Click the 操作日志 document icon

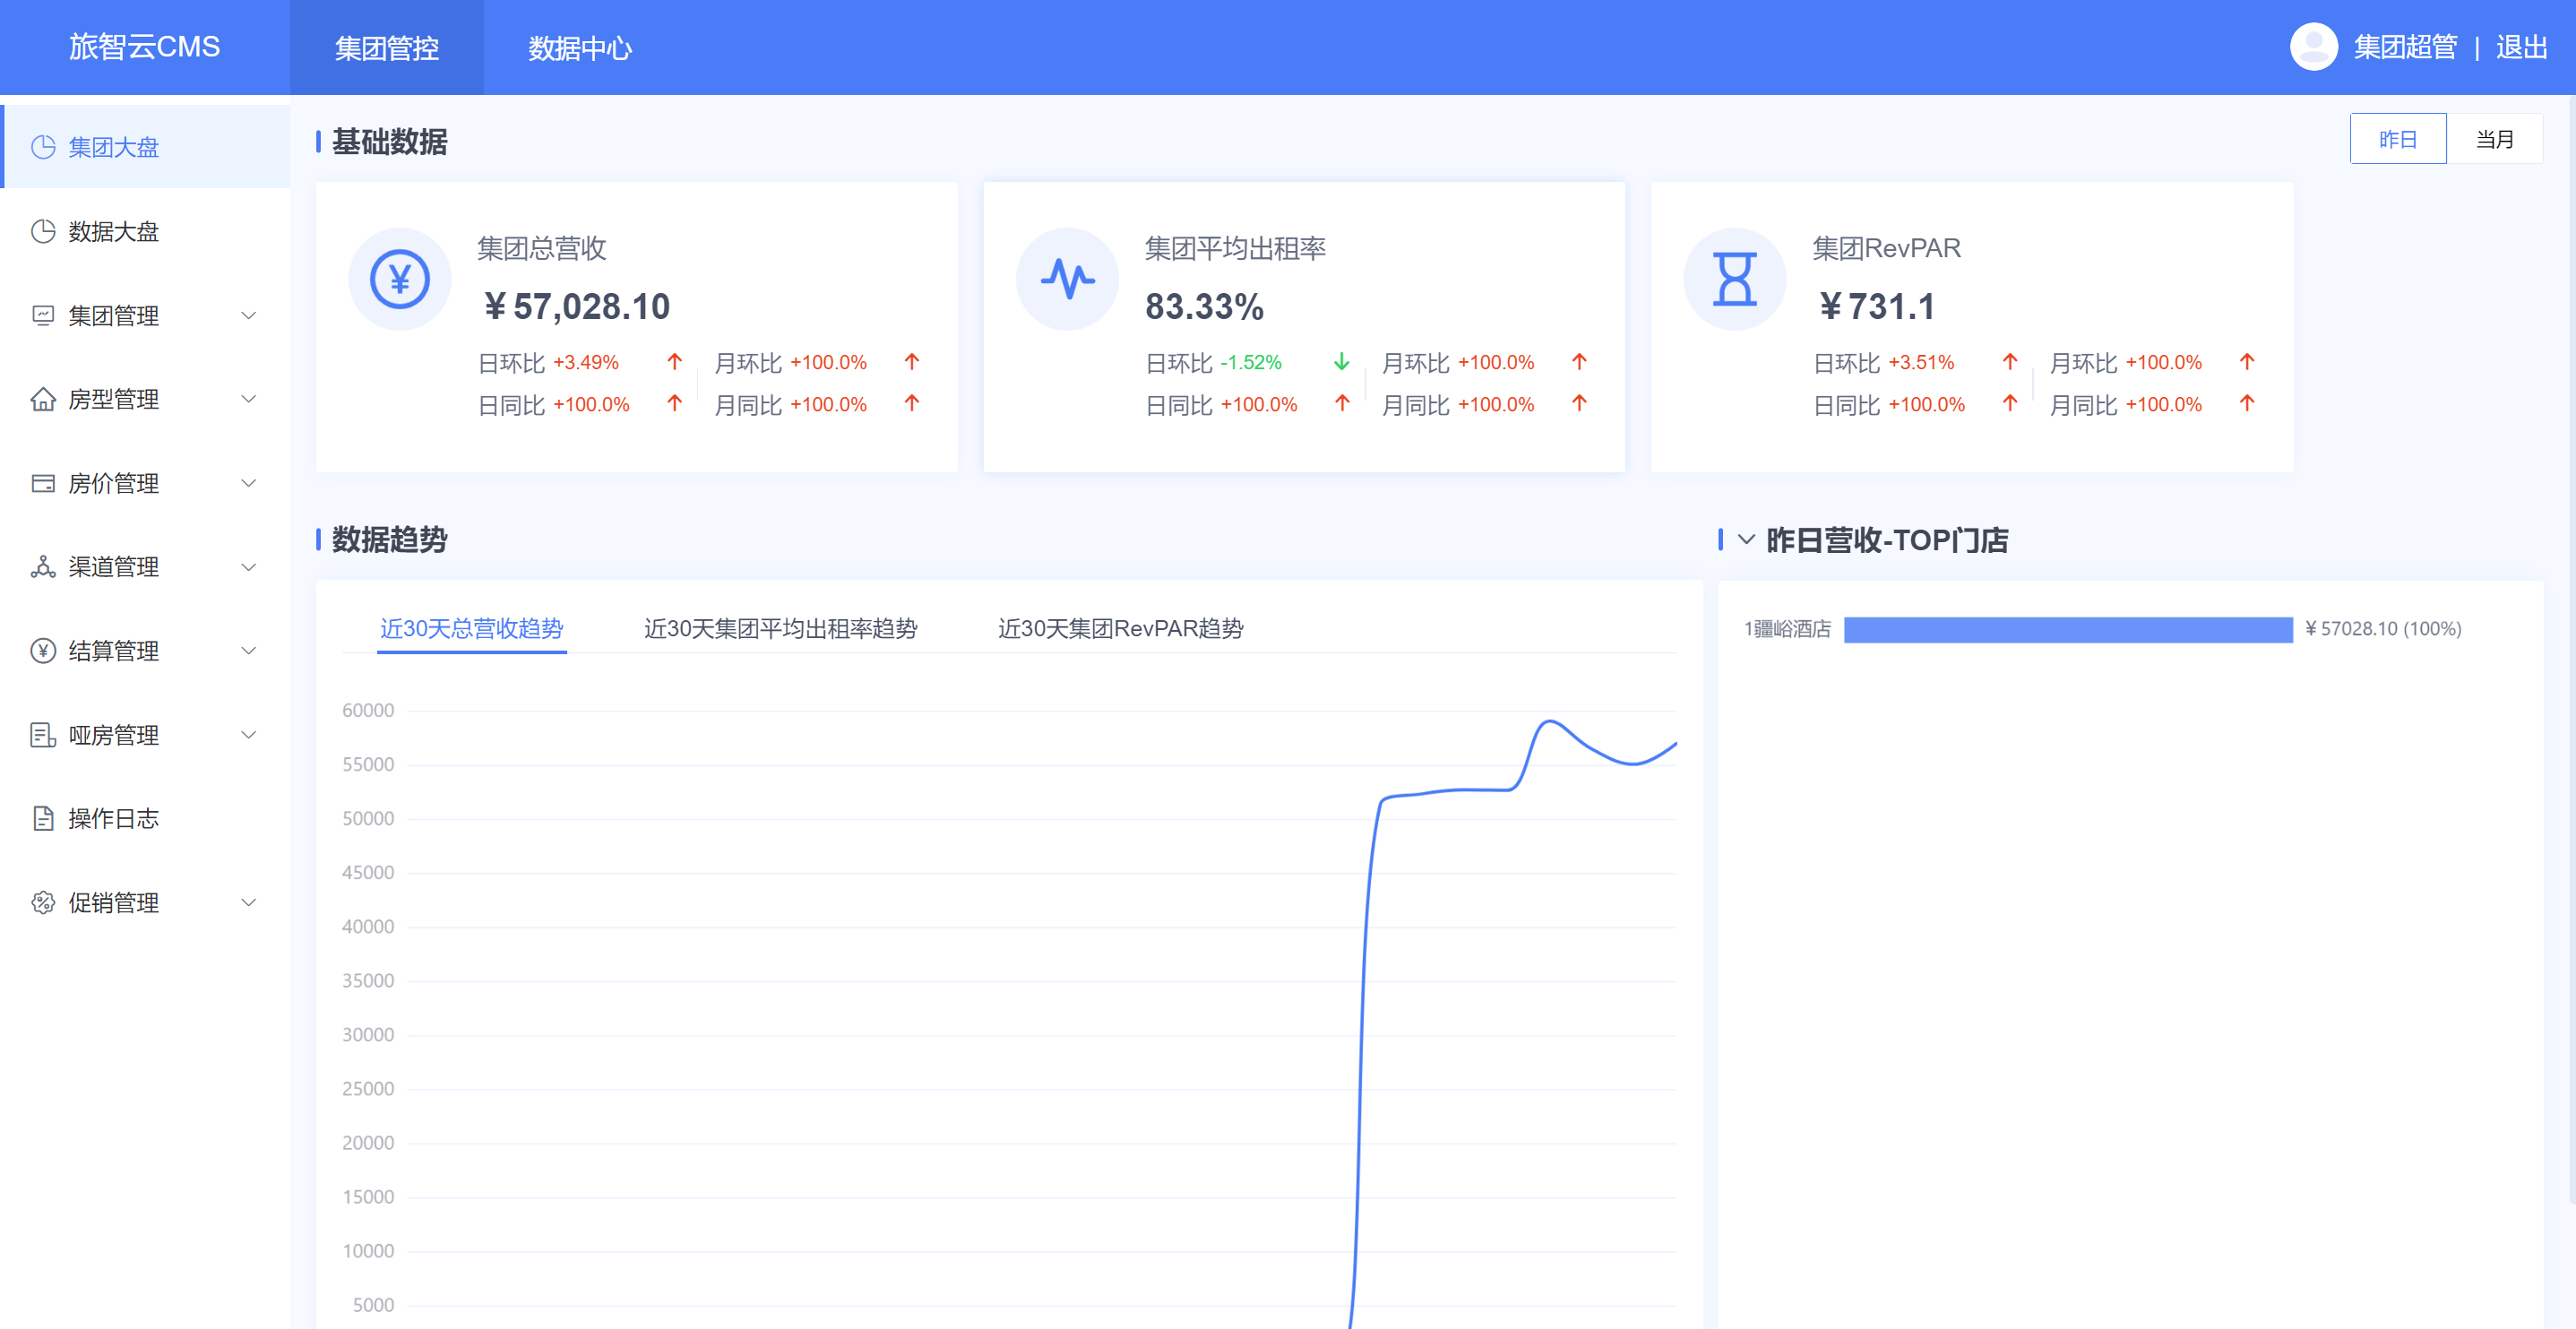pos(43,818)
